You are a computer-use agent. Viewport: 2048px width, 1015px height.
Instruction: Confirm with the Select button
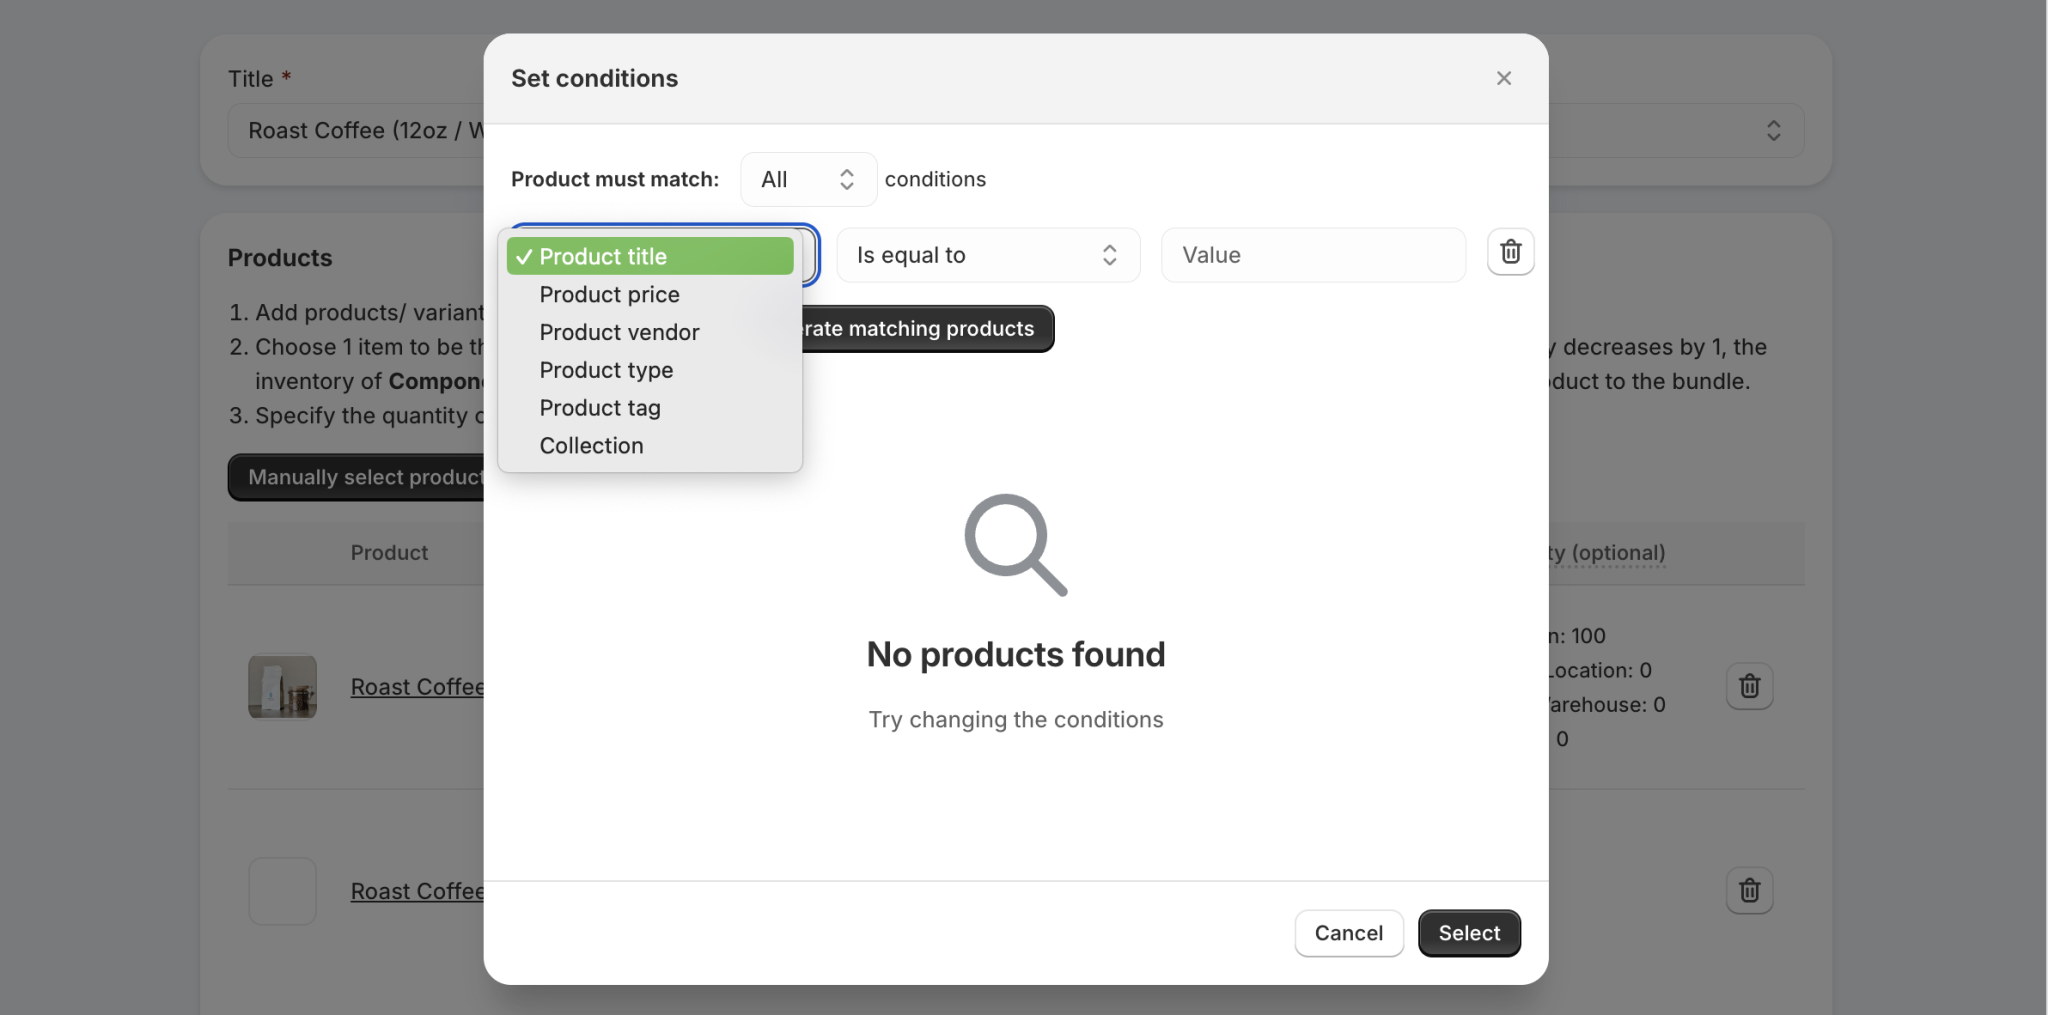(x=1469, y=933)
